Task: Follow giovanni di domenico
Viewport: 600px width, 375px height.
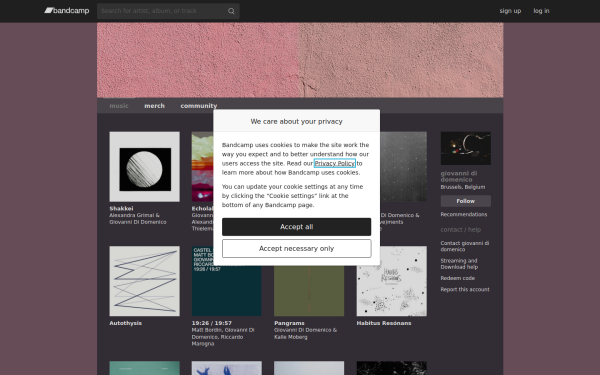Action: point(466,201)
